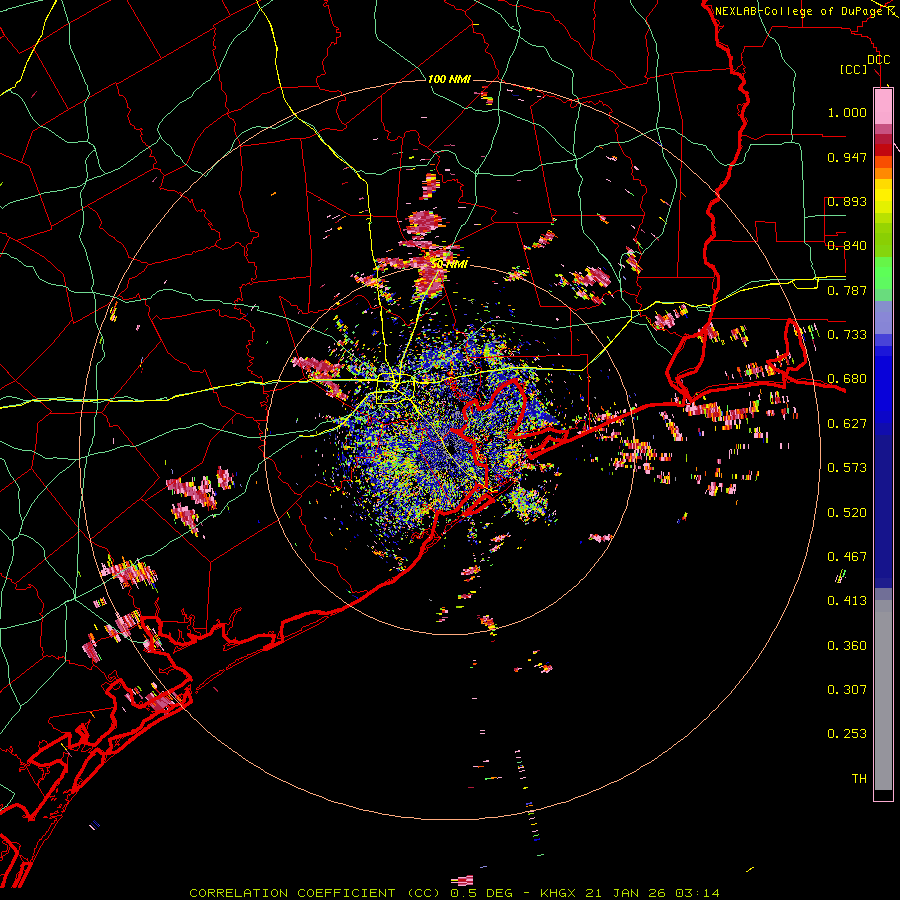This screenshot has height=900, width=900.
Task: Select the 0.413 legend value
Action: pyautogui.click(x=847, y=601)
